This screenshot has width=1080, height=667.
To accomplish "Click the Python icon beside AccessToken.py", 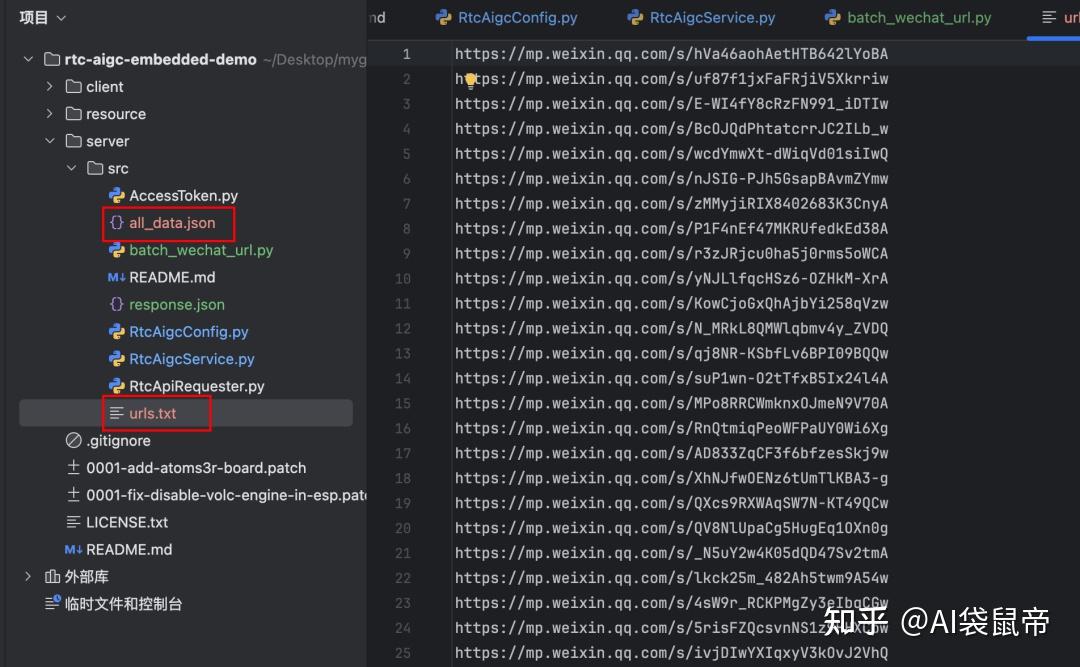I will (116, 196).
